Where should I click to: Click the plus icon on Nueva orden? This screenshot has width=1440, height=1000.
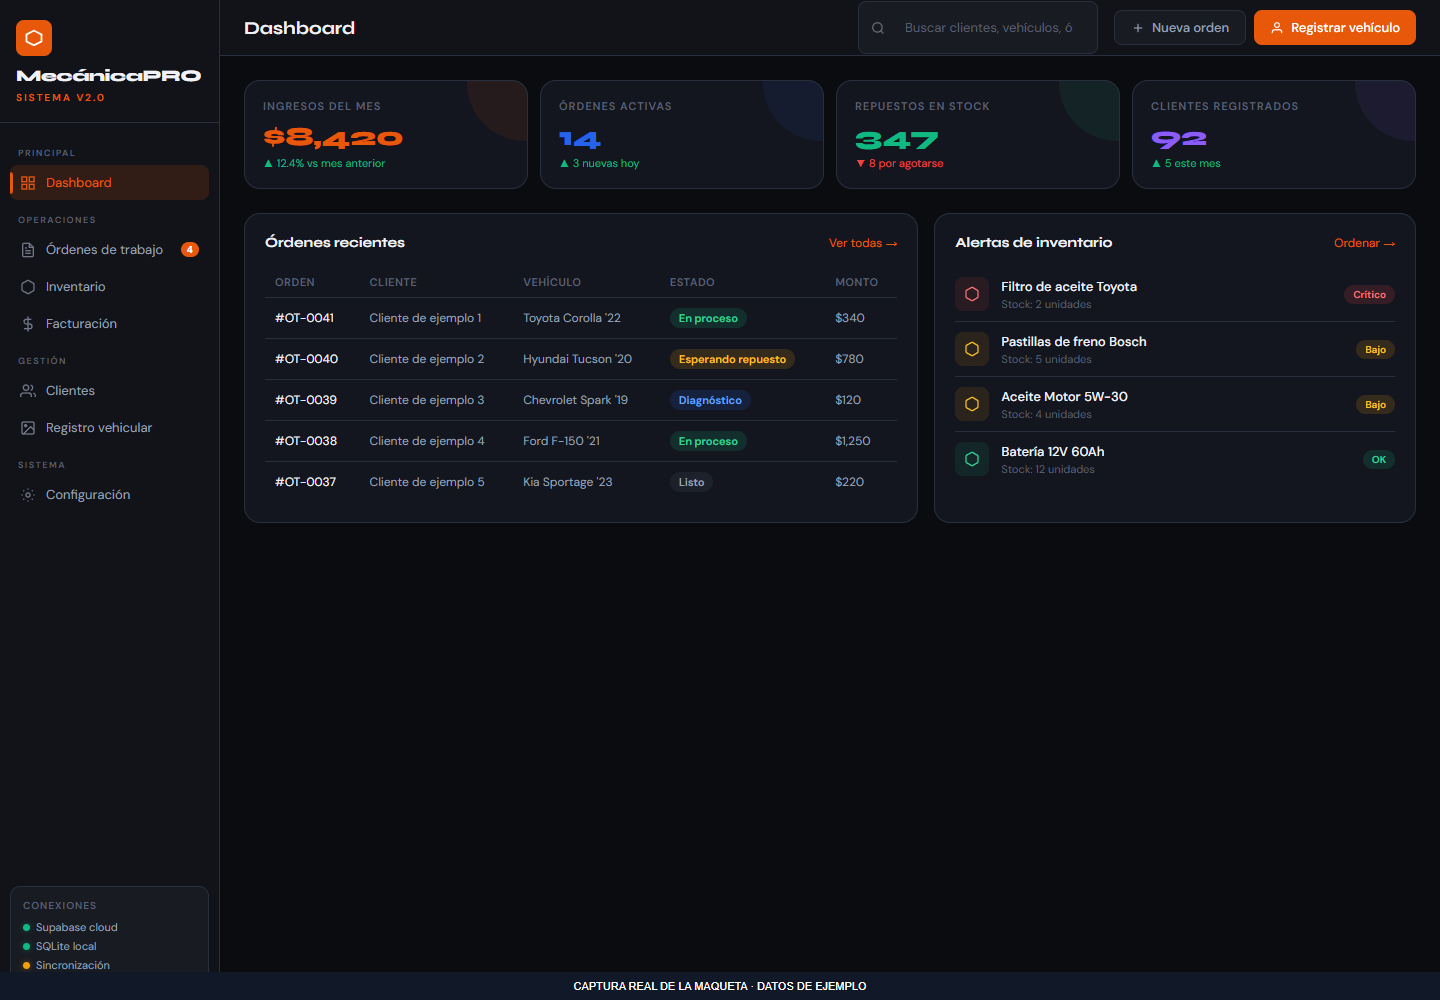1138,28
